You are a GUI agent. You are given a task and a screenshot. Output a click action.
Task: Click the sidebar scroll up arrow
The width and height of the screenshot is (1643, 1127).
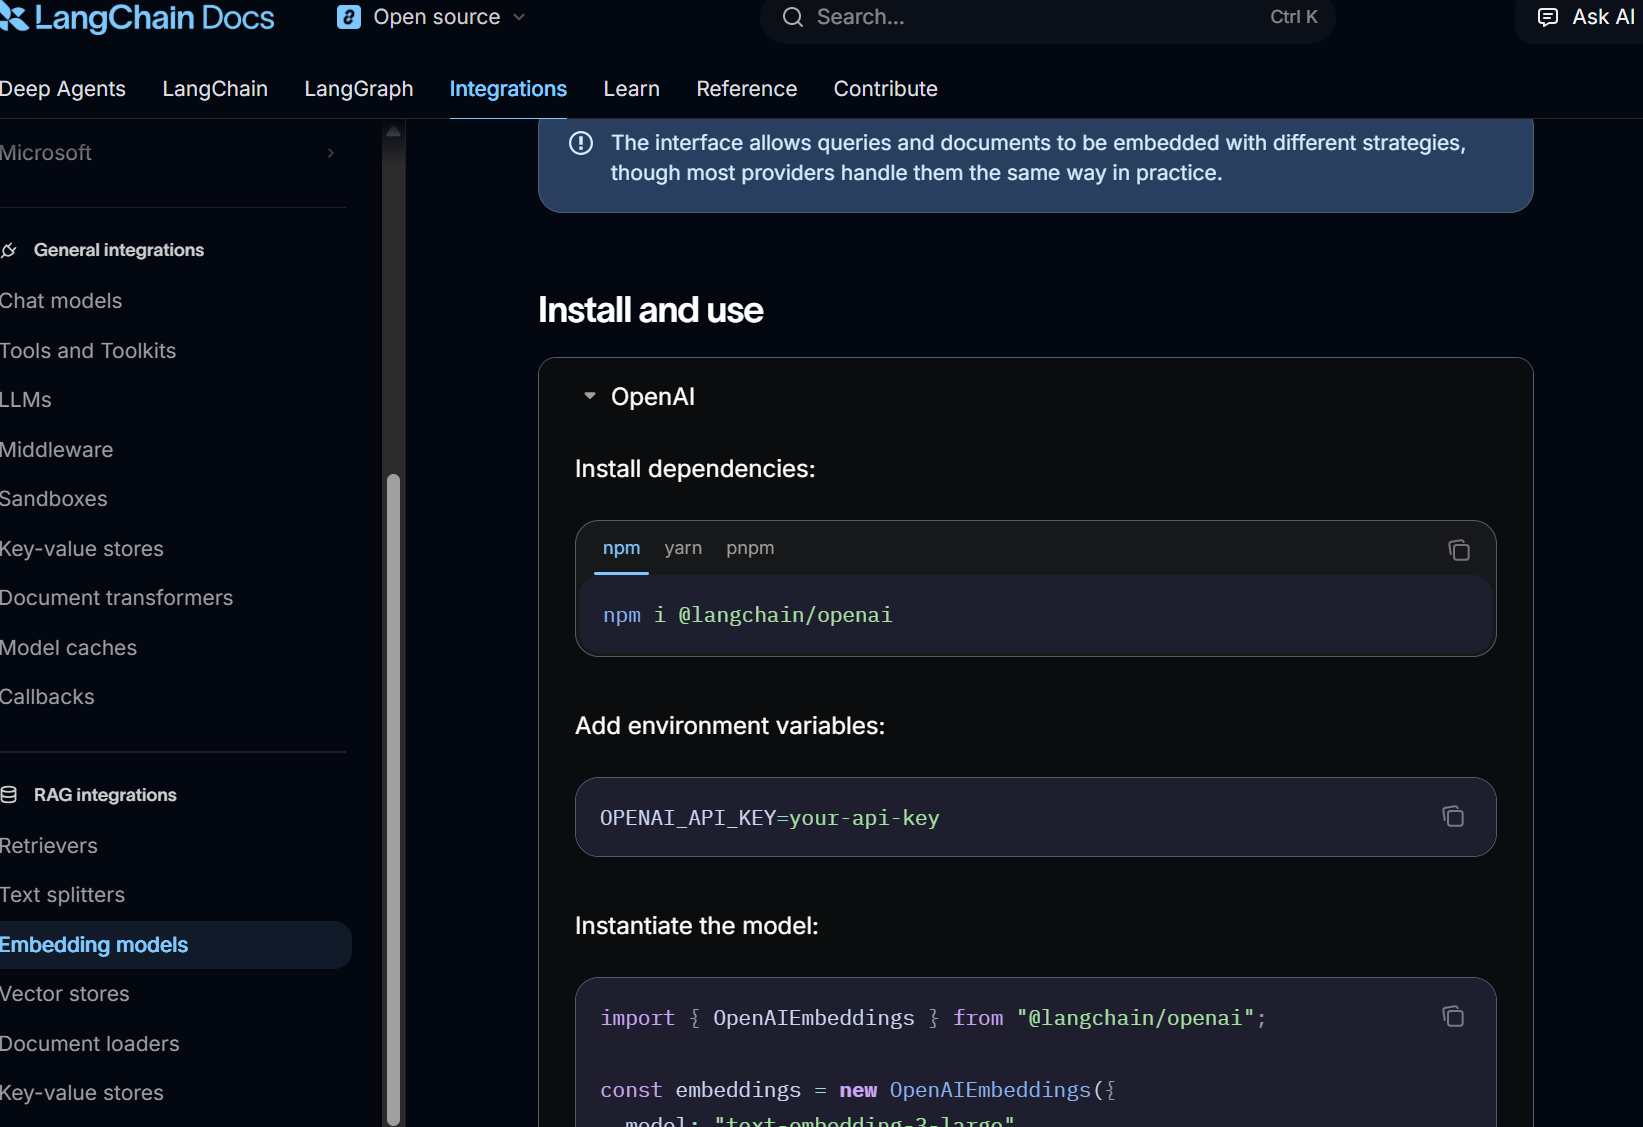[x=394, y=131]
